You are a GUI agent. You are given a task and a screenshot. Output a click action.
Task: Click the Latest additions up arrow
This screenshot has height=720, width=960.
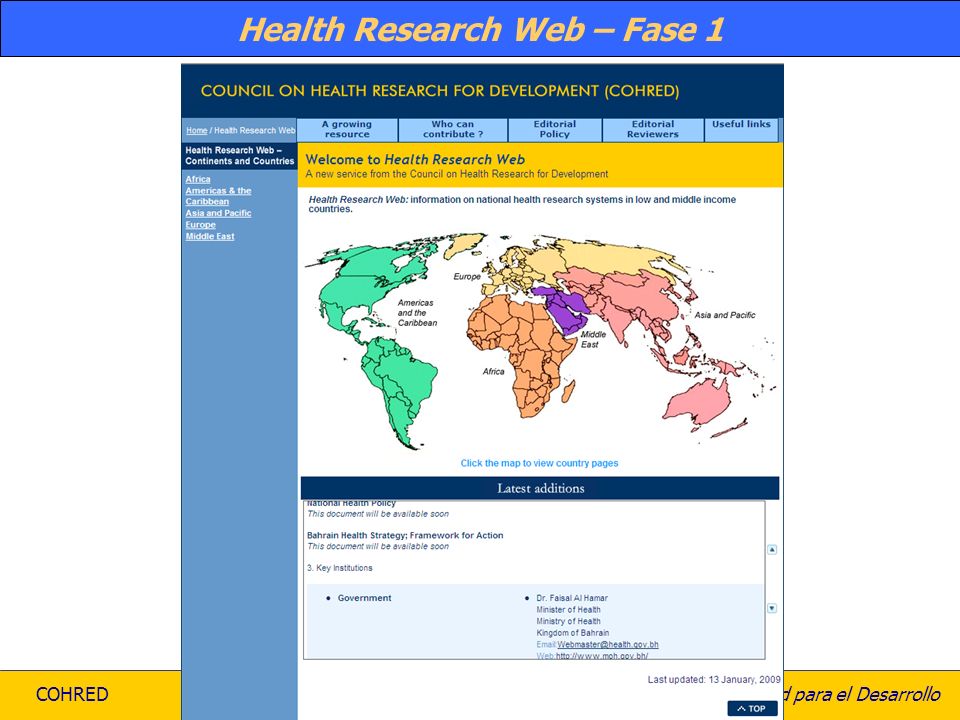click(772, 550)
